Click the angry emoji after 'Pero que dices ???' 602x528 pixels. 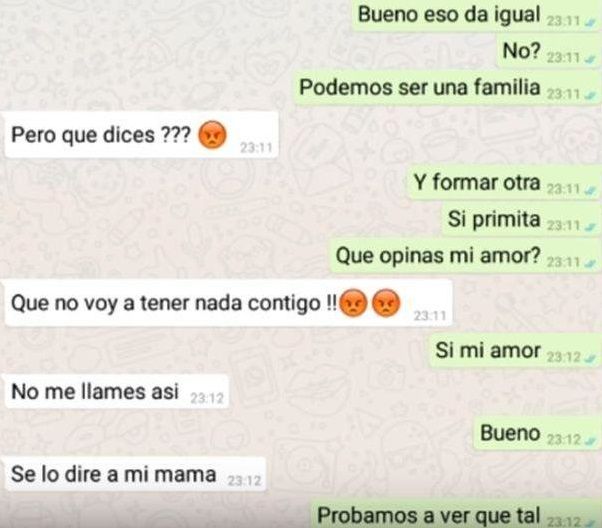[x=212, y=135]
